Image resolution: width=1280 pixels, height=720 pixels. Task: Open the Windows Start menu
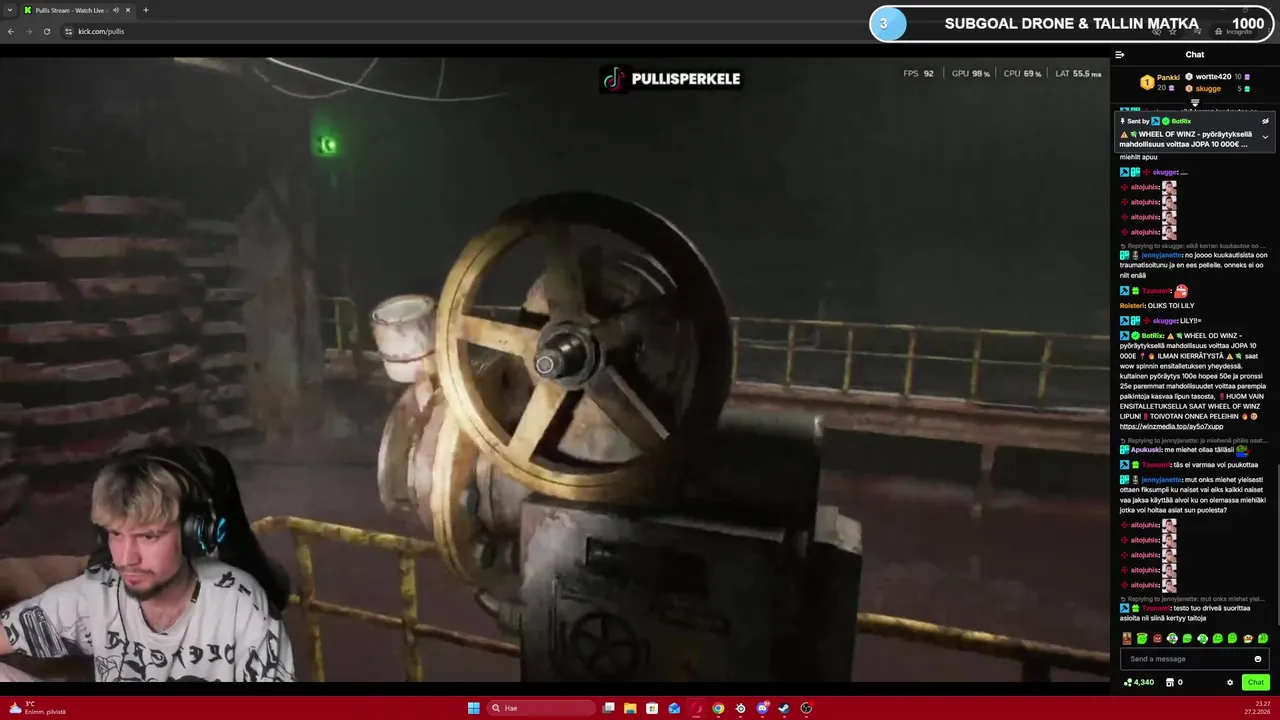tap(474, 708)
